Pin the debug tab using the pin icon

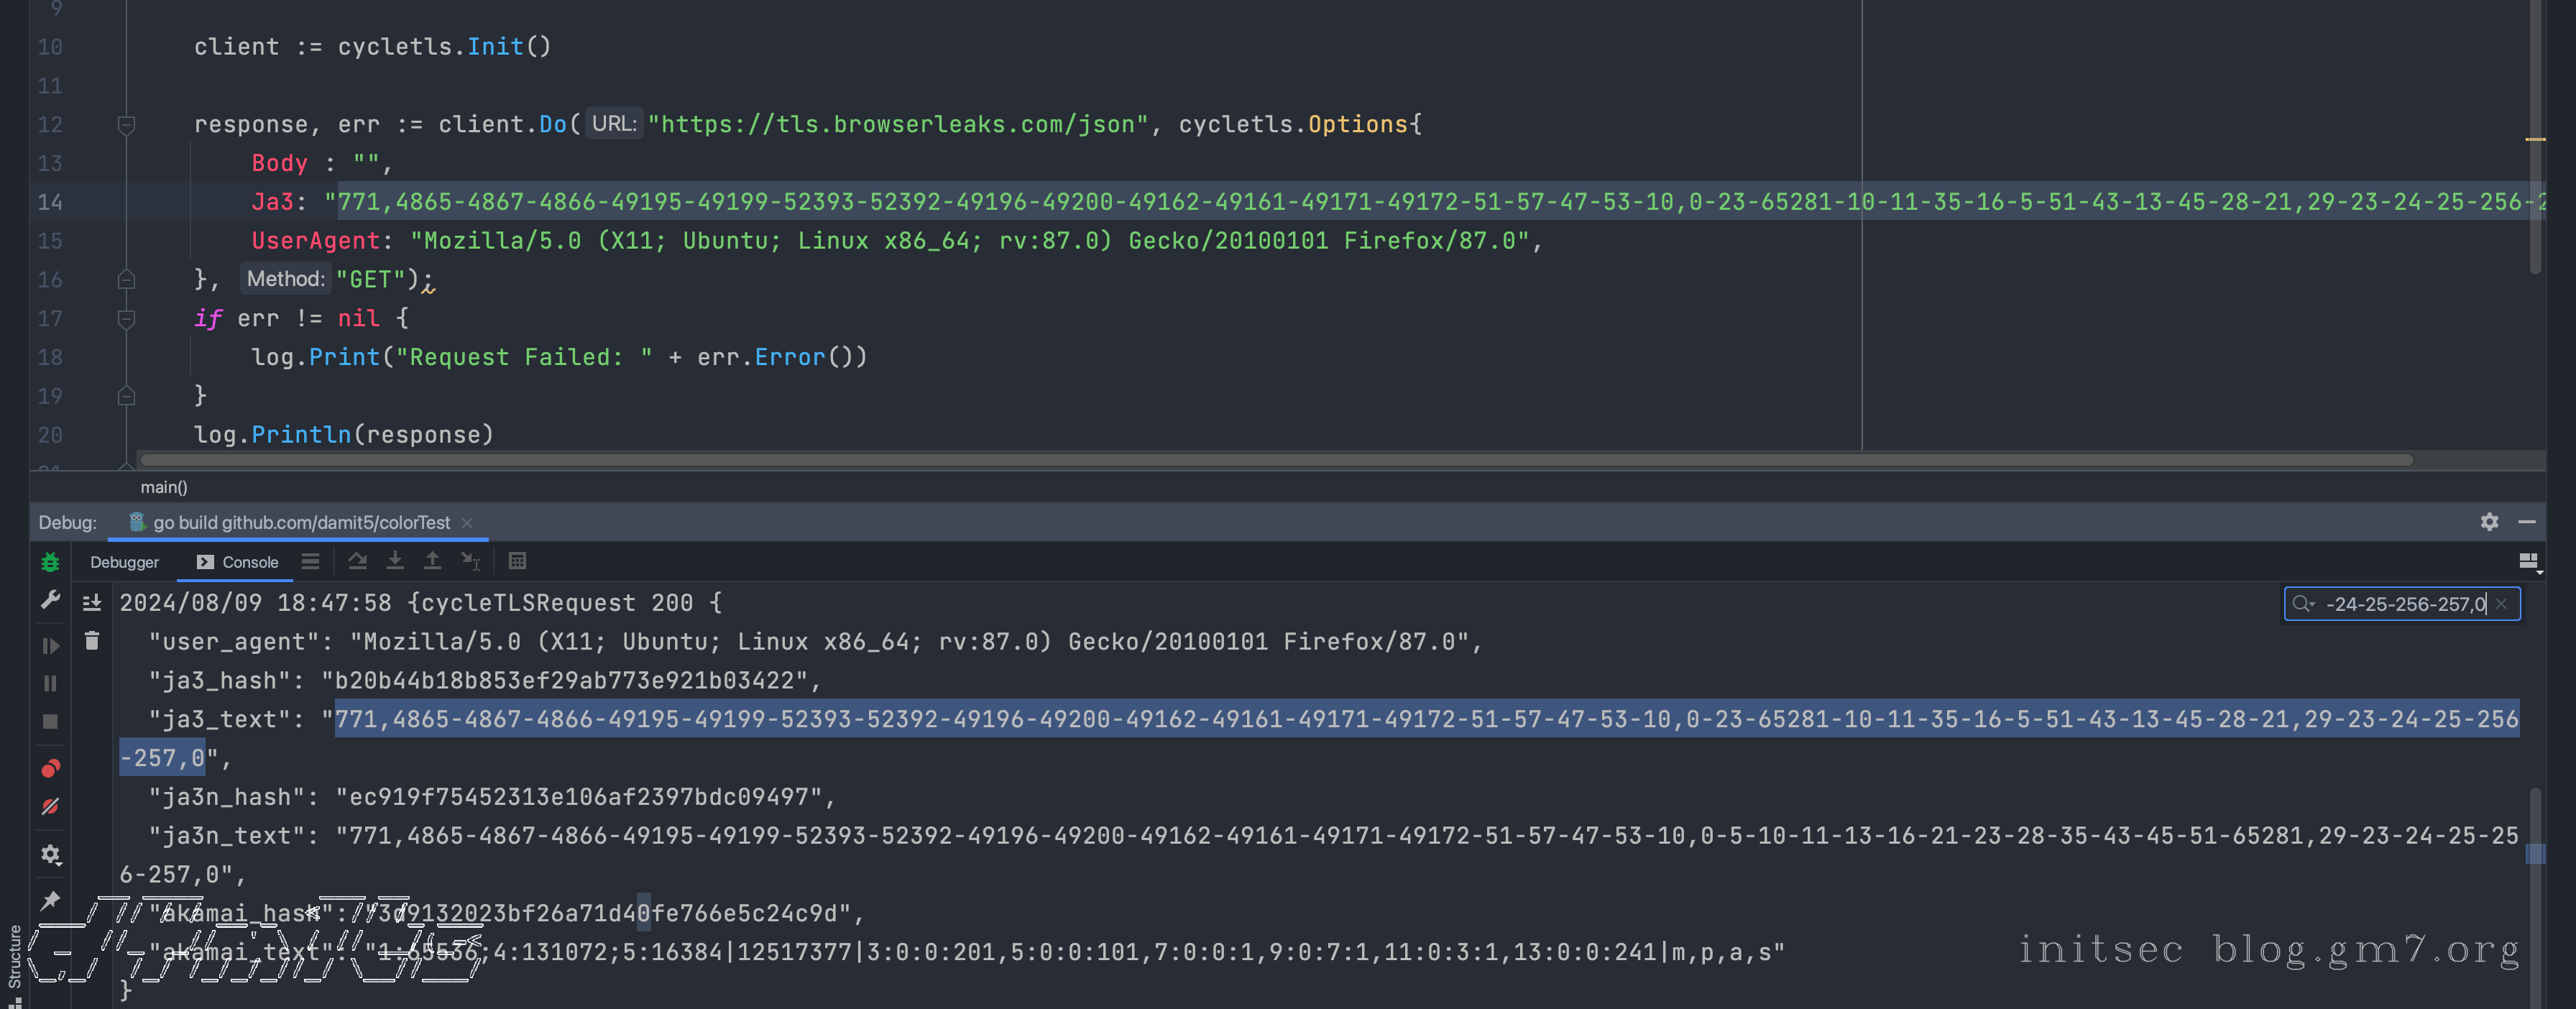(x=50, y=900)
